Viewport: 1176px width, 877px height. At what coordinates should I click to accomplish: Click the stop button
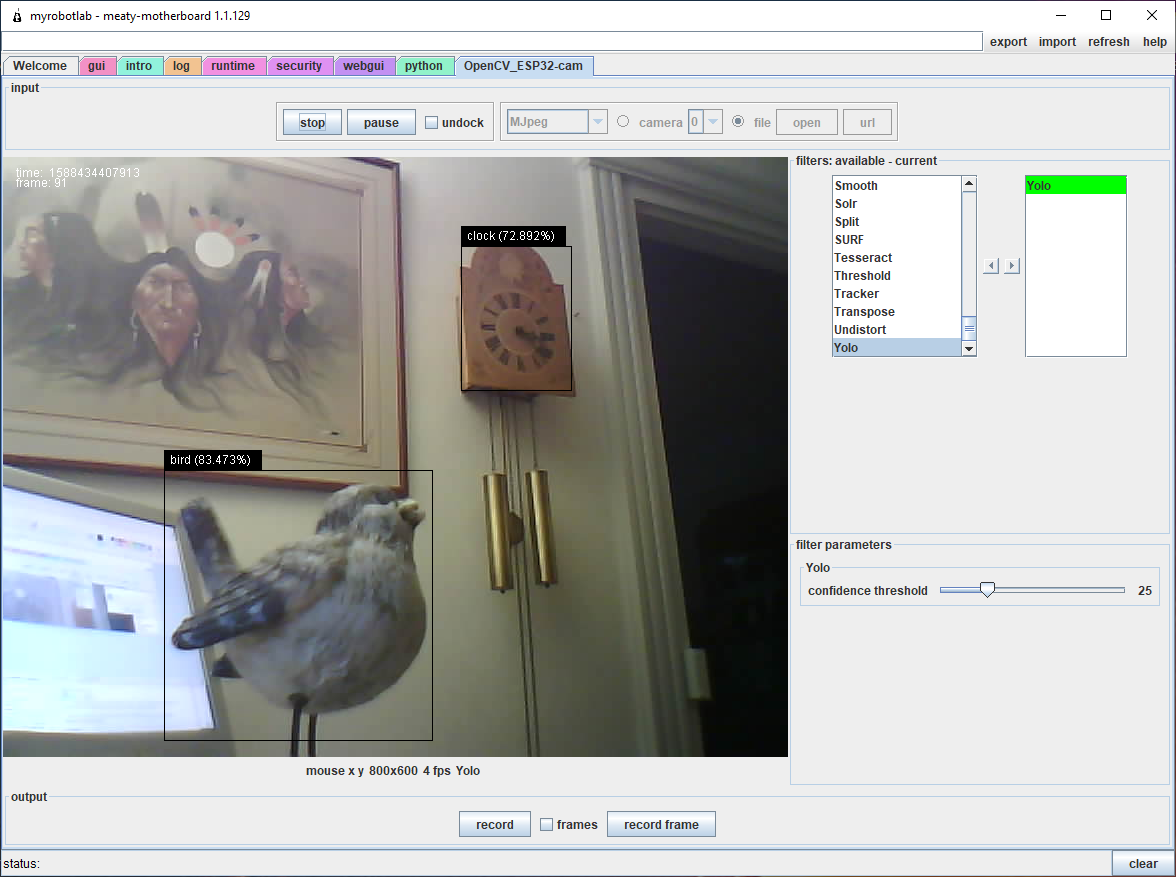point(312,122)
